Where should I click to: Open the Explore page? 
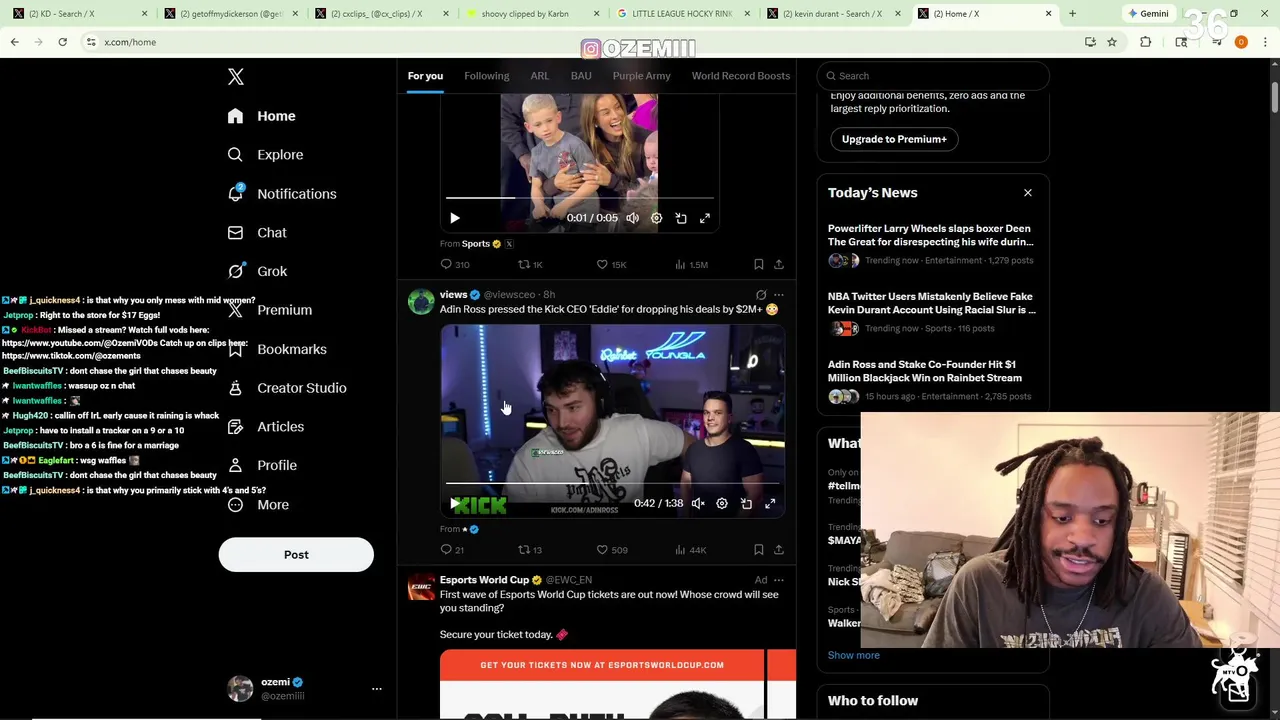pyautogui.click(x=265, y=155)
